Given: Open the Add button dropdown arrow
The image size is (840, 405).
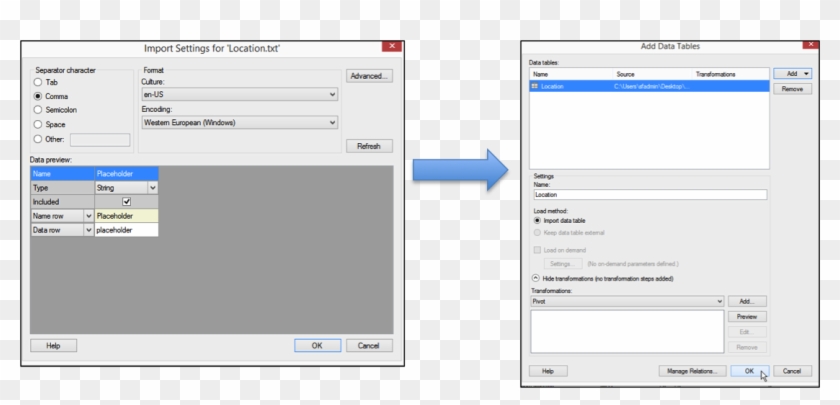Looking at the screenshot, I should pos(806,74).
